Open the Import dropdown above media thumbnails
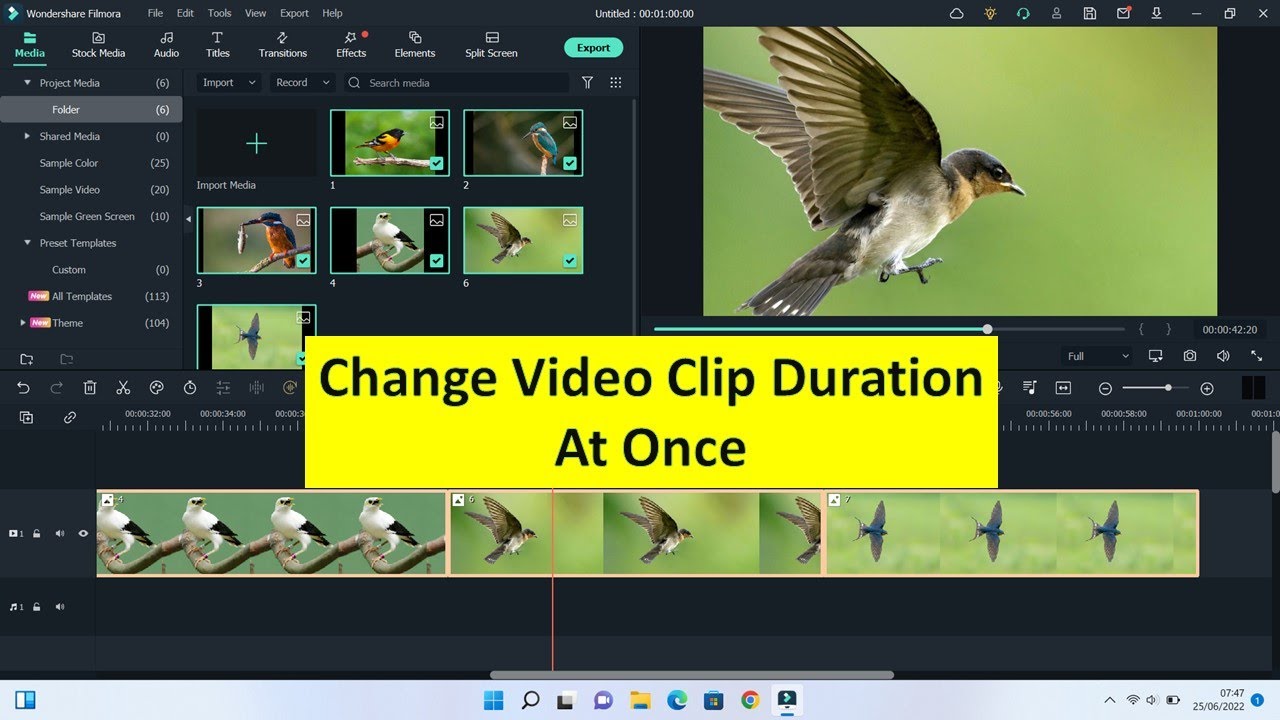Image resolution: width=1280 pixels, height=720 pixels. (229, 83)
